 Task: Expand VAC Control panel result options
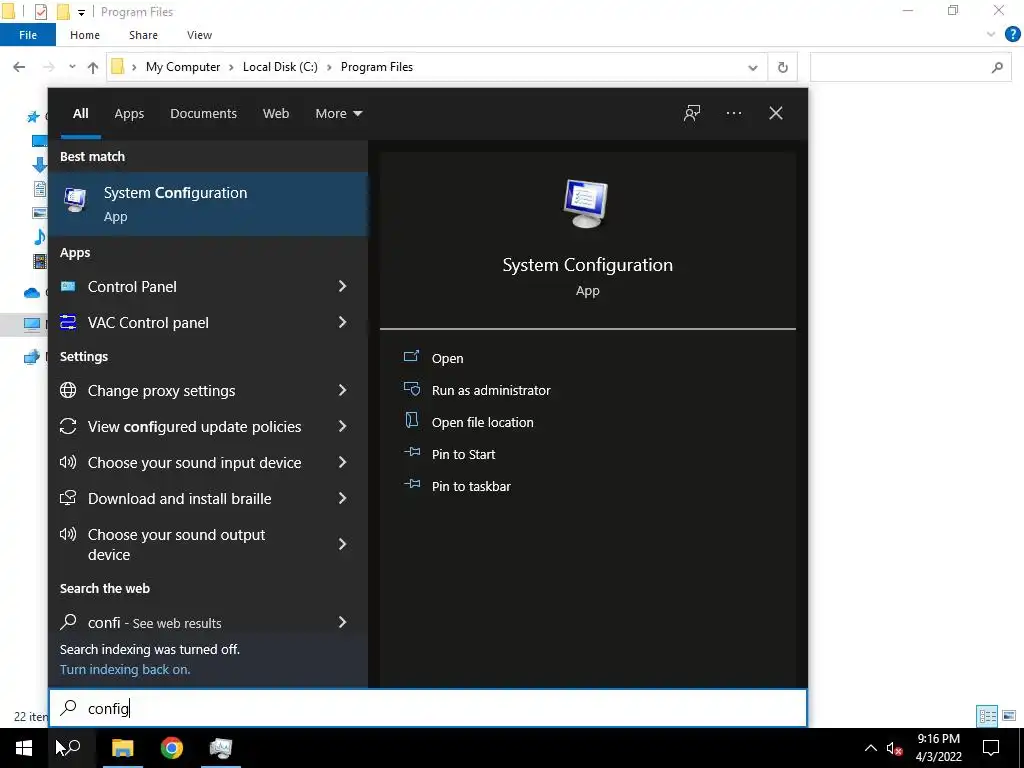pos(342,322)
